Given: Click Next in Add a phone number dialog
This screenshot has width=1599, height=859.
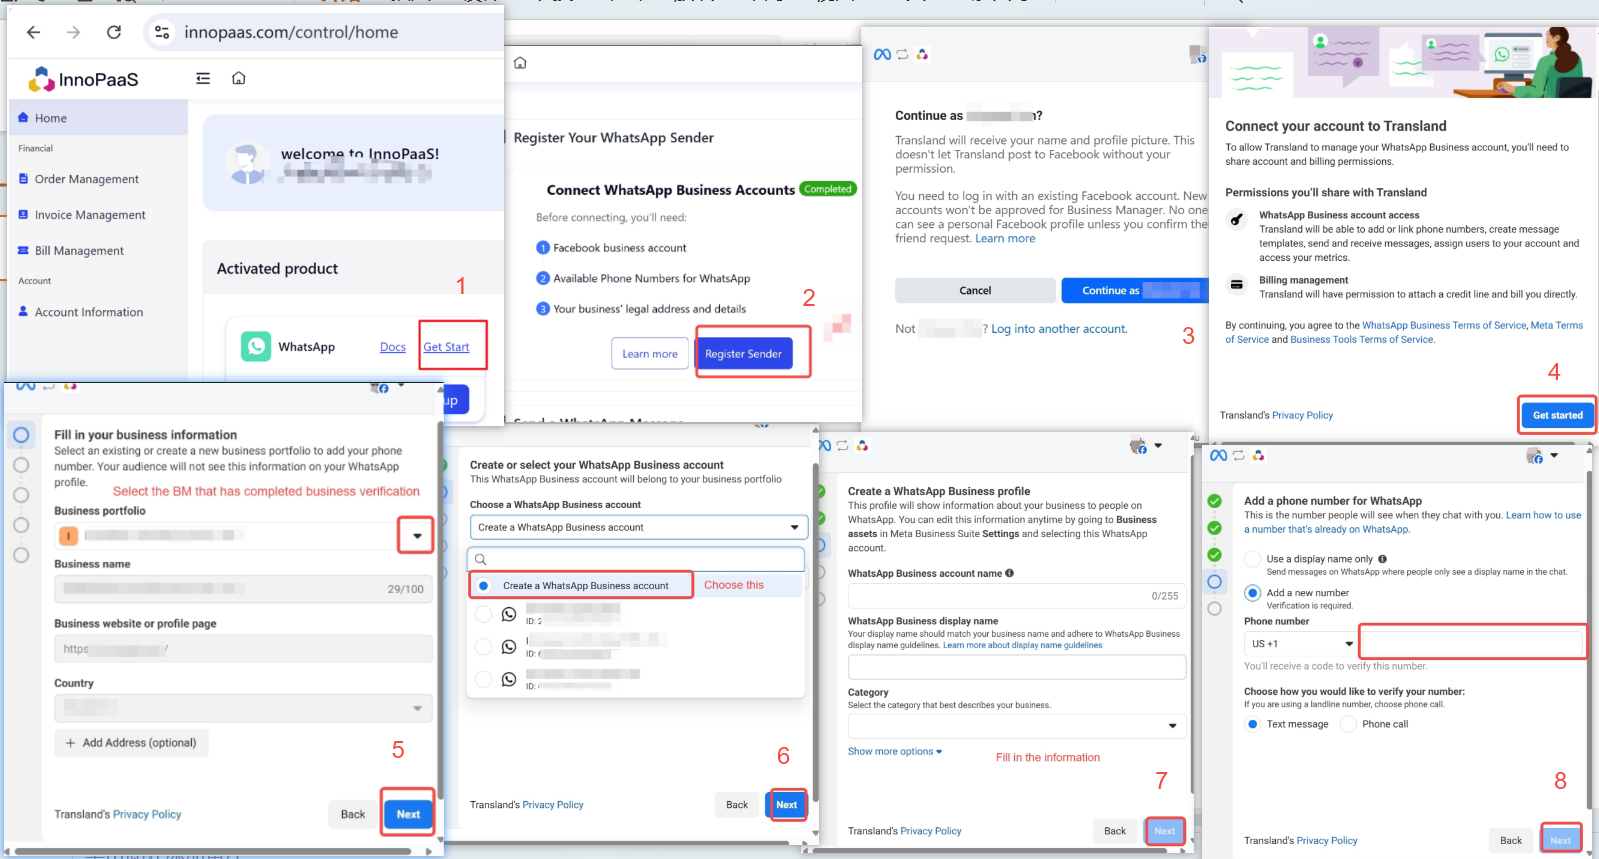Looking at the screenshot, I should (1561, 840).
